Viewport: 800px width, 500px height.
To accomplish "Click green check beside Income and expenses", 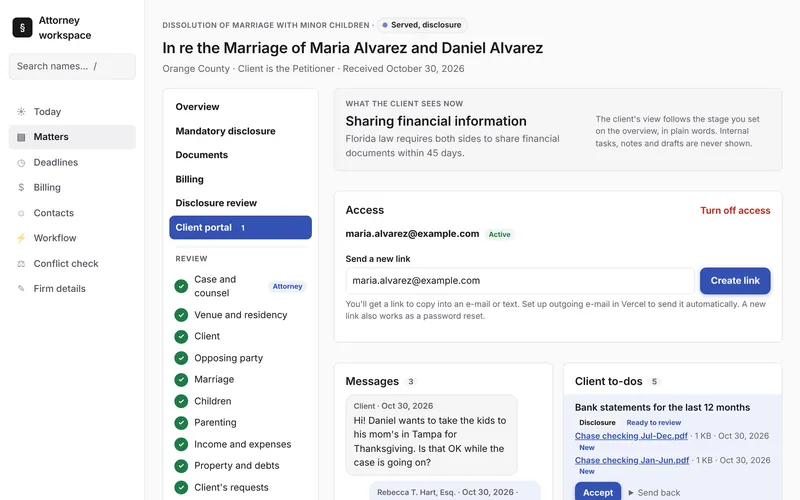I will tap(181, 444).
